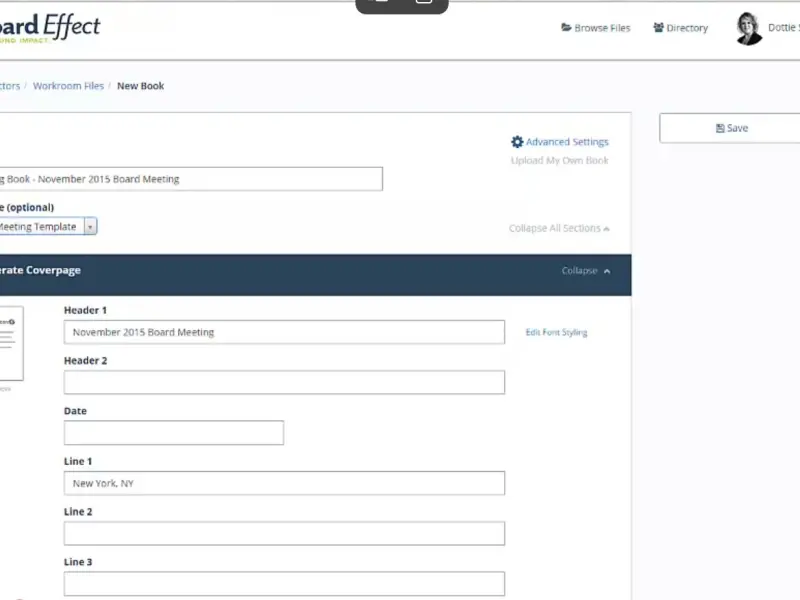This screenshot has height=600, width=800.
Task: Click Upload My Own Book link
Action: (559, 161)
